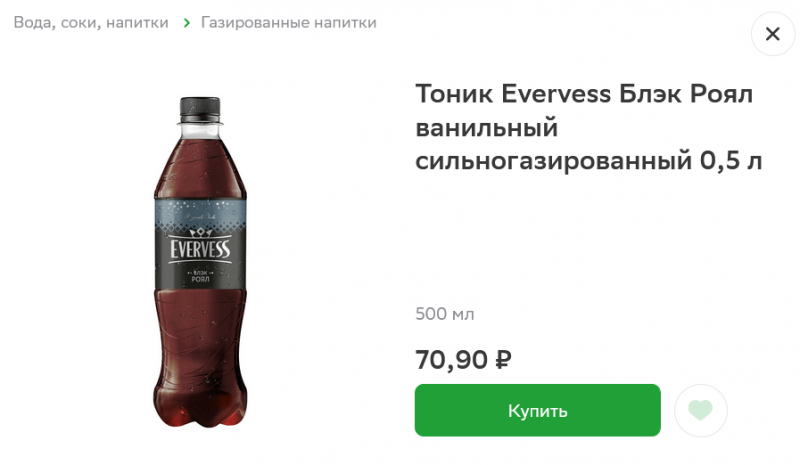
Task: Click the ruble currency sign
Action: (x=503, y=360)
